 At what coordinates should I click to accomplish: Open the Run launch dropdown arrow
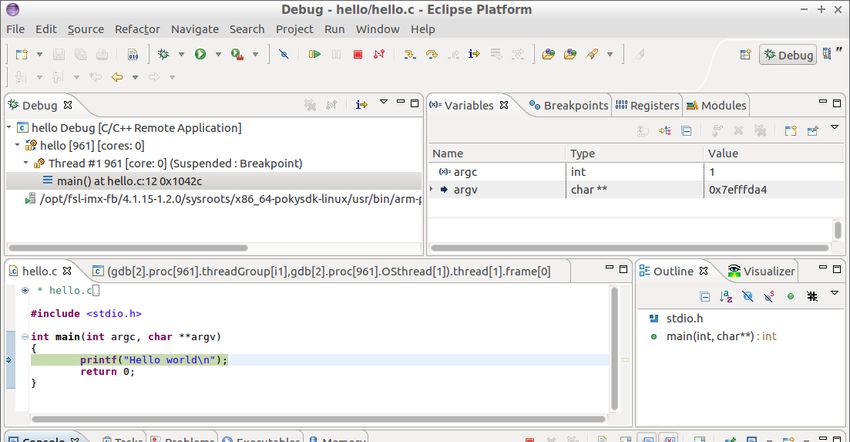pyautogui.click(x=218, y=54)
